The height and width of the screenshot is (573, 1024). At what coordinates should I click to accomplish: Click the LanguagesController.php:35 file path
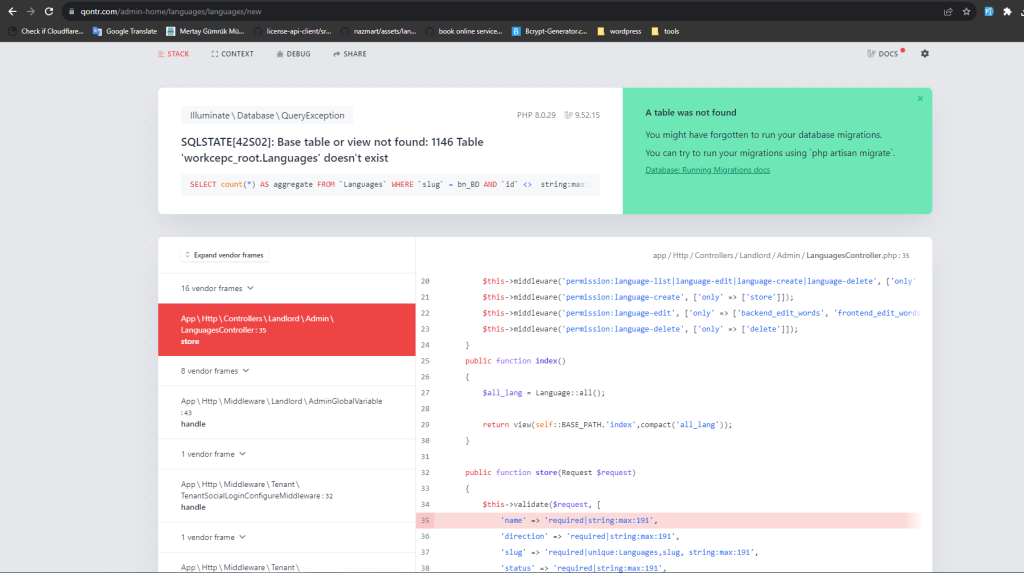(781, 255)
